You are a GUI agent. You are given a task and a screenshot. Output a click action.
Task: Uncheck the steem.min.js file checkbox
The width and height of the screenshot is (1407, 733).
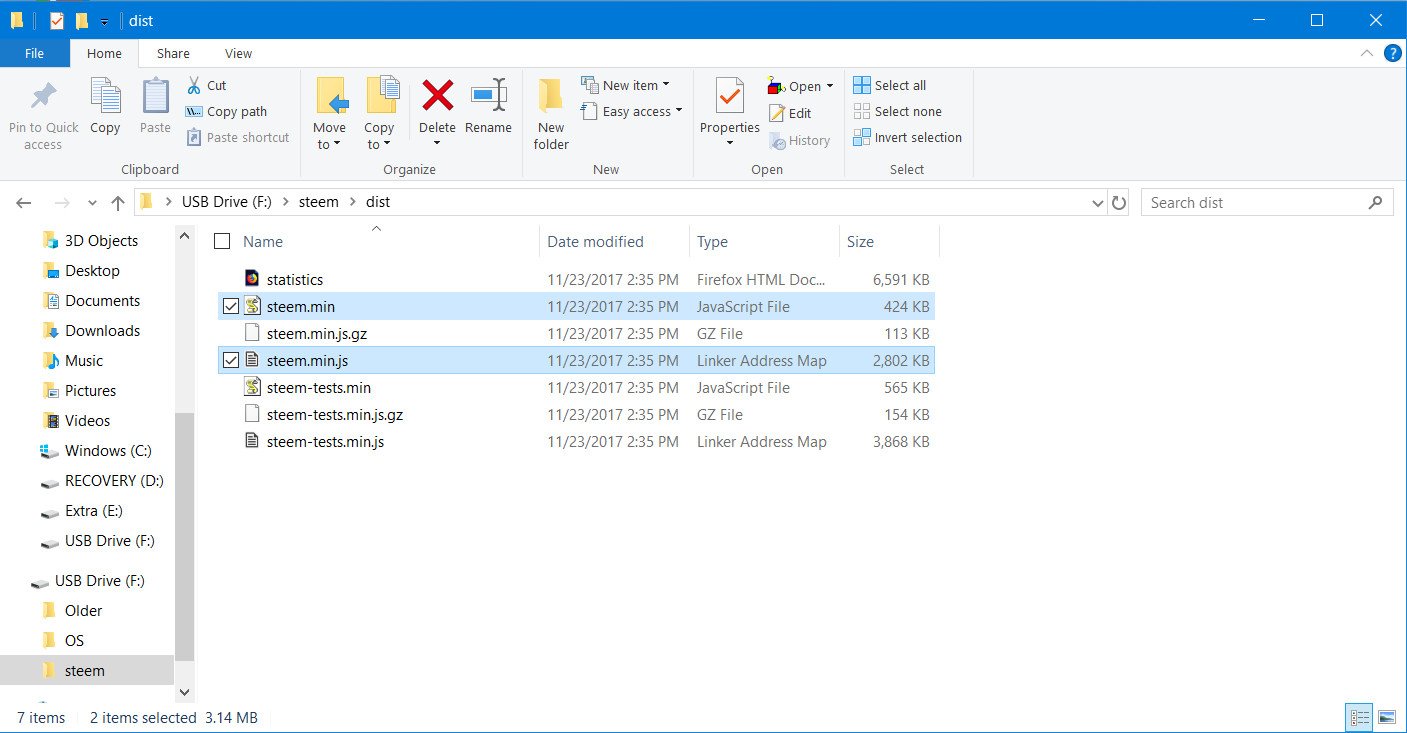tap(231, 361)
